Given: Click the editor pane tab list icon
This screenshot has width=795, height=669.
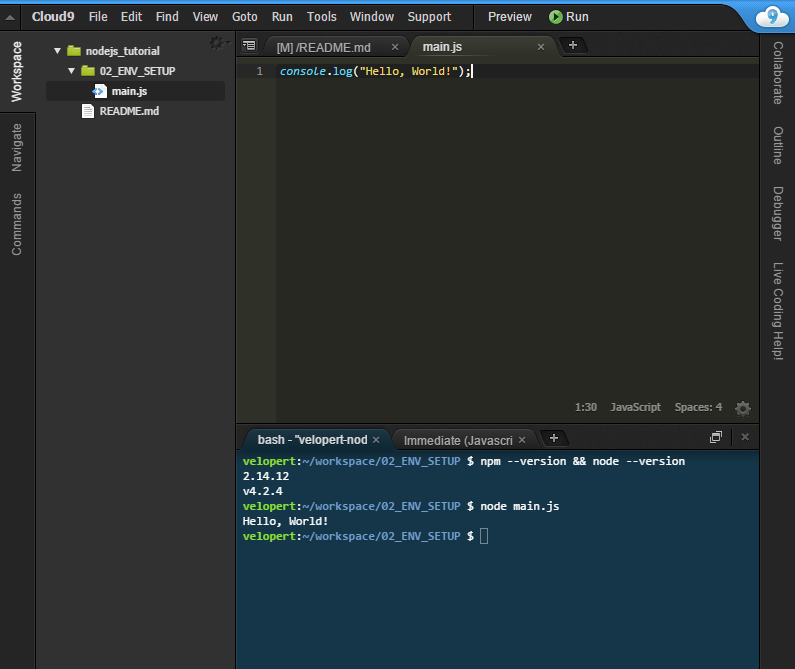Looking at the screenshot, I should pos(249,46).
